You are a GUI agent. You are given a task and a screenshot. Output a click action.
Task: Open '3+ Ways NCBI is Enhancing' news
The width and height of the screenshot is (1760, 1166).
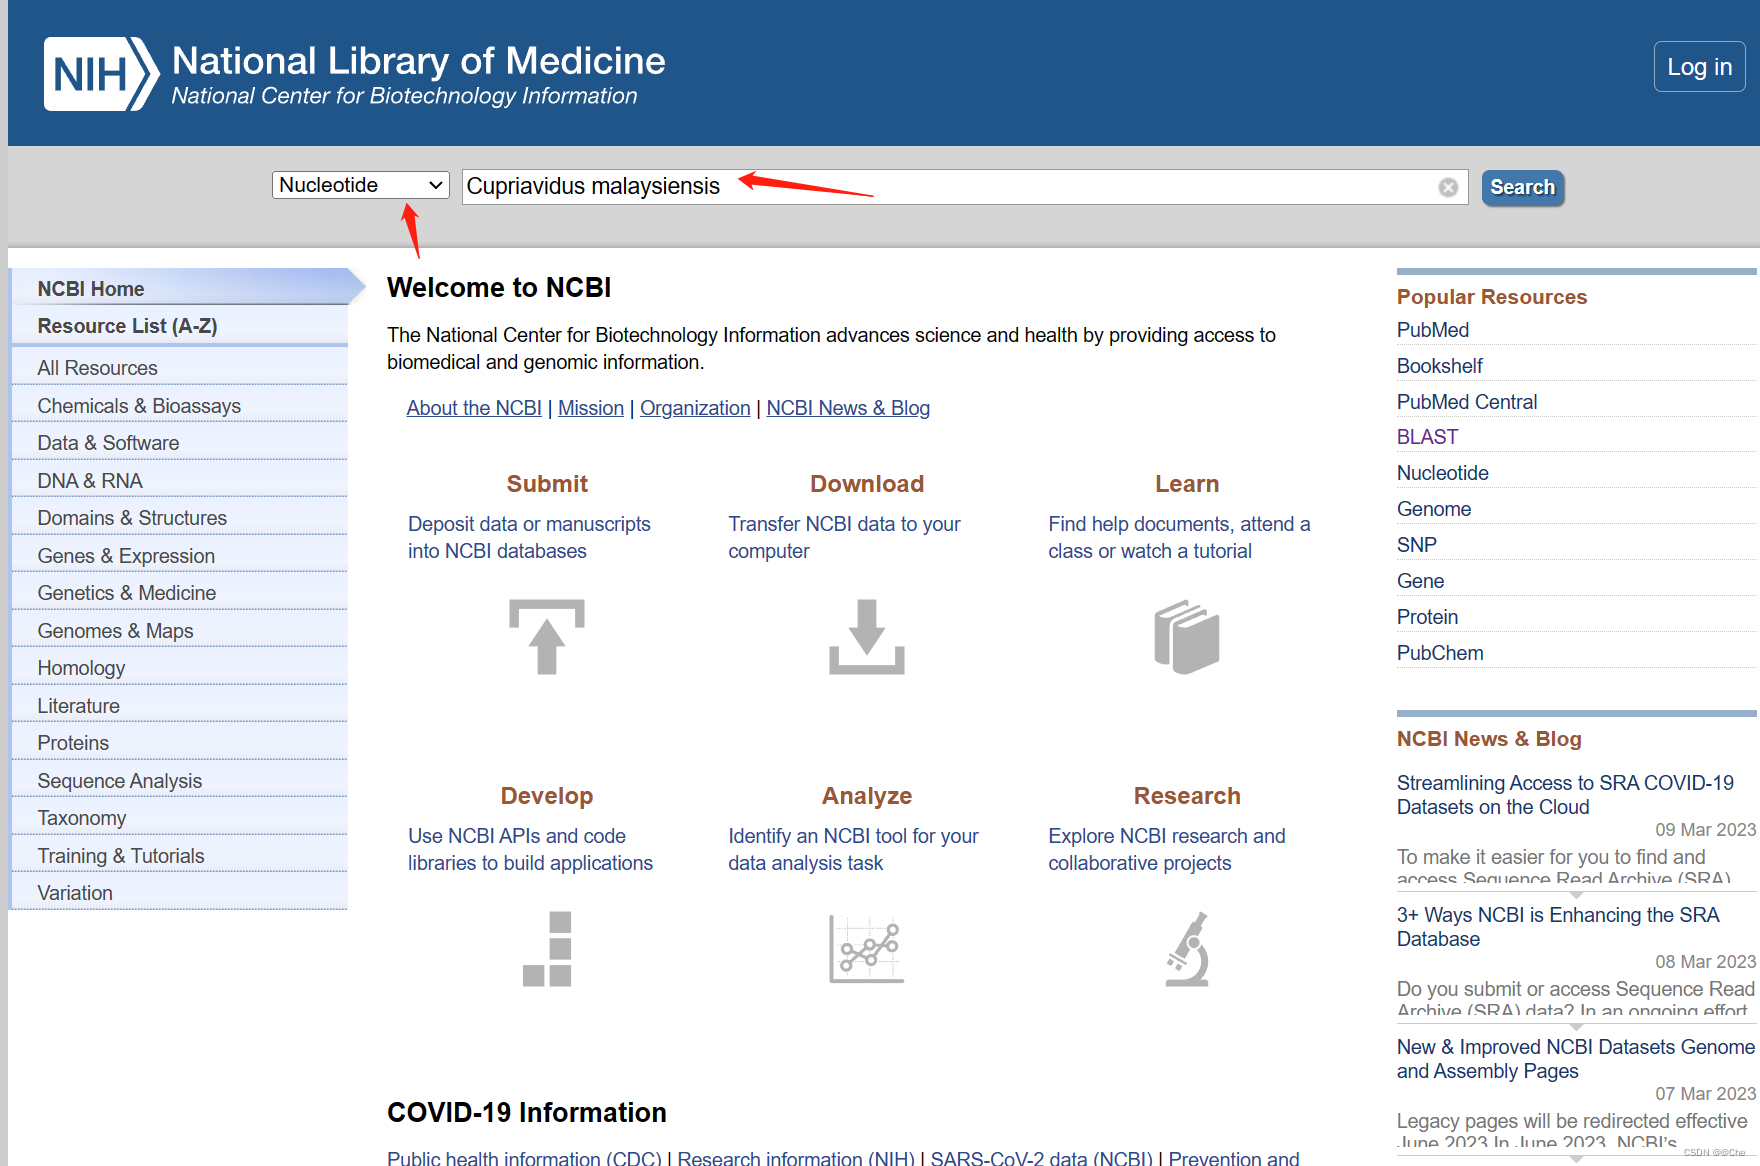point(1558,927)
